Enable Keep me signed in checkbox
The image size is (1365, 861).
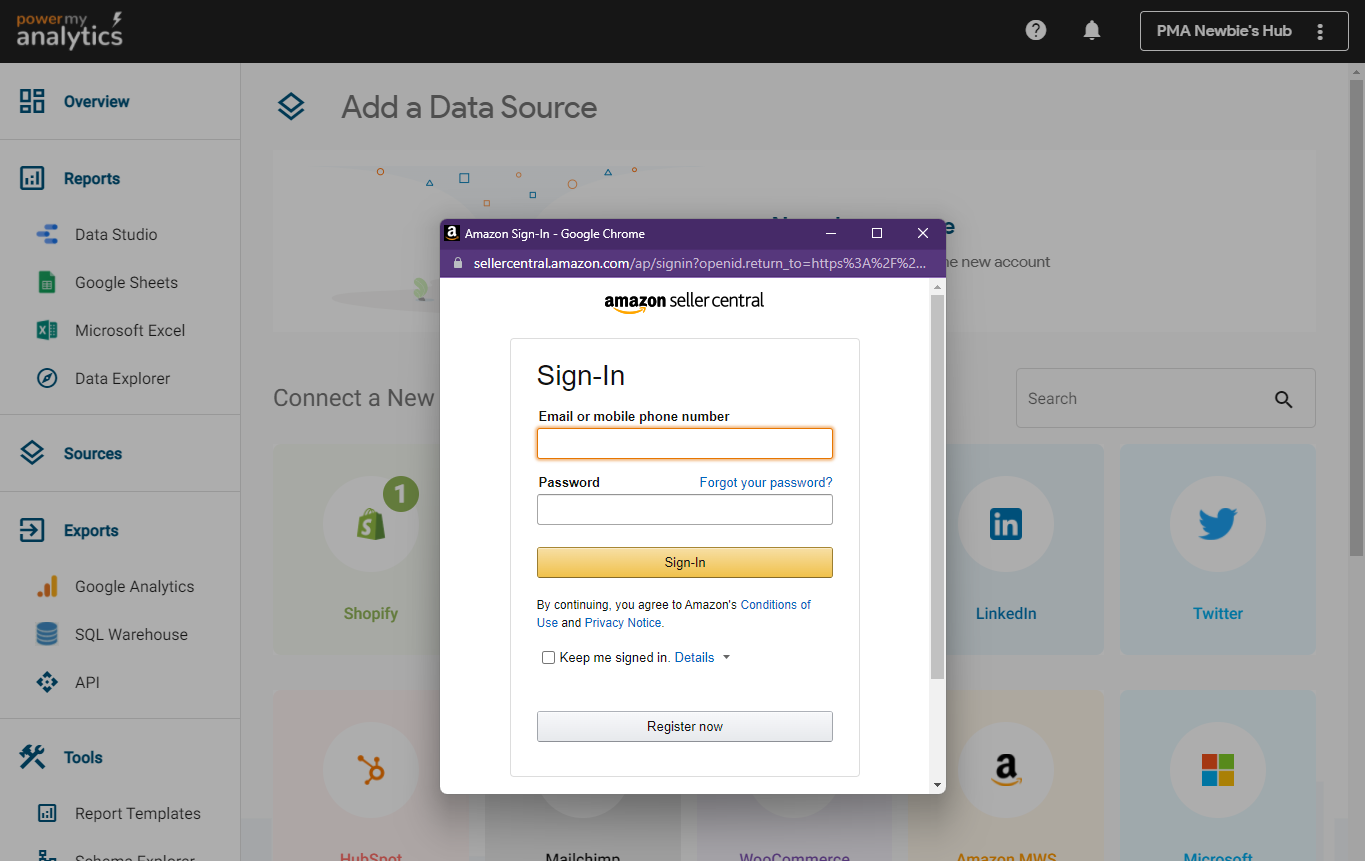point(548,658)
